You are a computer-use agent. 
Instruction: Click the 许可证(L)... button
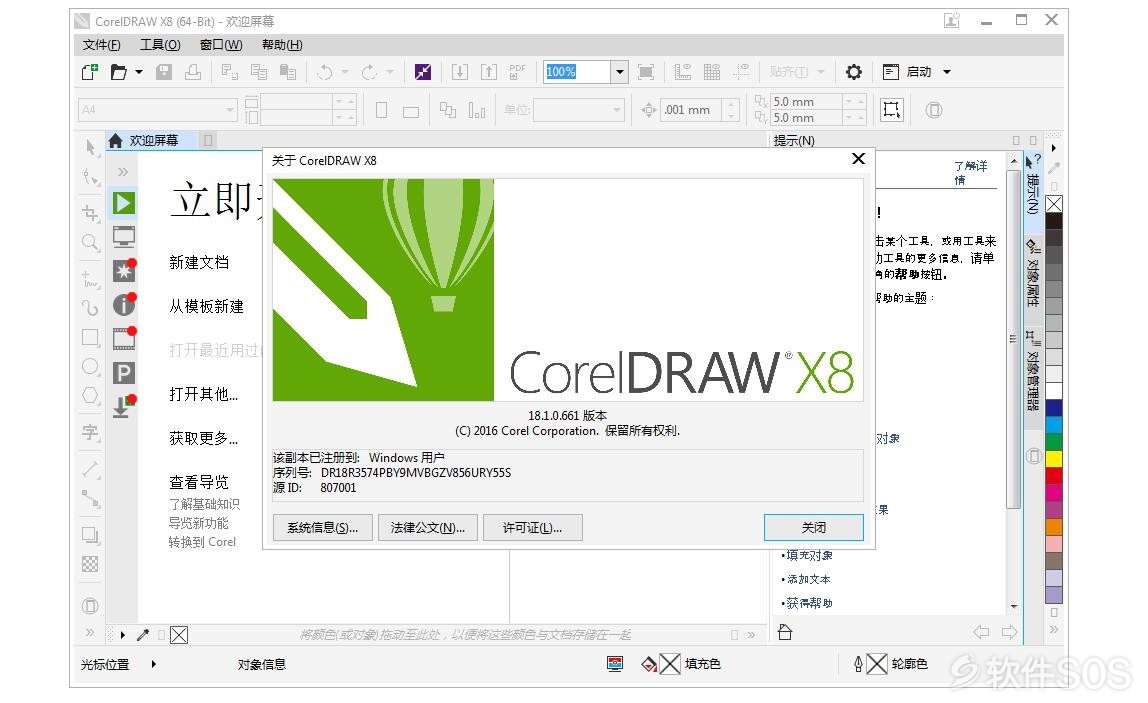(532, 527)
